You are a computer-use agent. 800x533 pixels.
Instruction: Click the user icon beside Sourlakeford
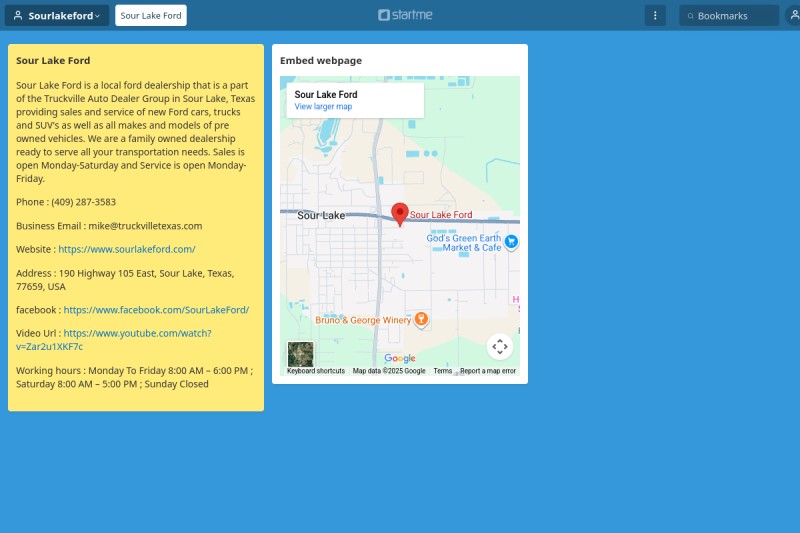click(18, 15)
